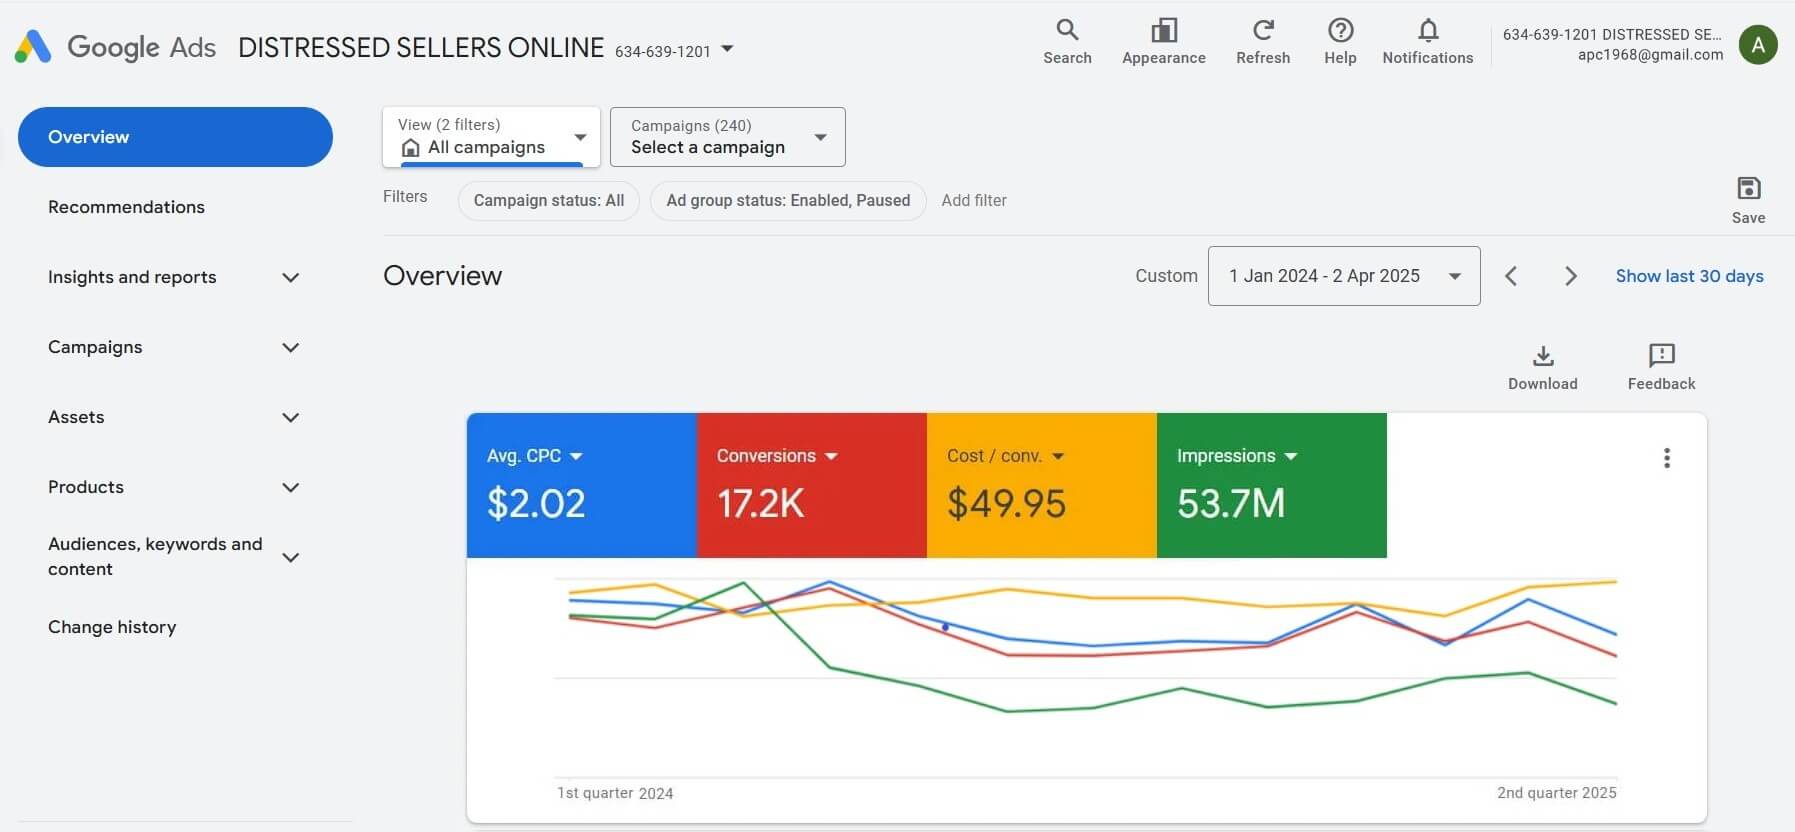1795x832 pixels.
Task: Open the Feedback icon
Action: click(x=1661, y=367)
